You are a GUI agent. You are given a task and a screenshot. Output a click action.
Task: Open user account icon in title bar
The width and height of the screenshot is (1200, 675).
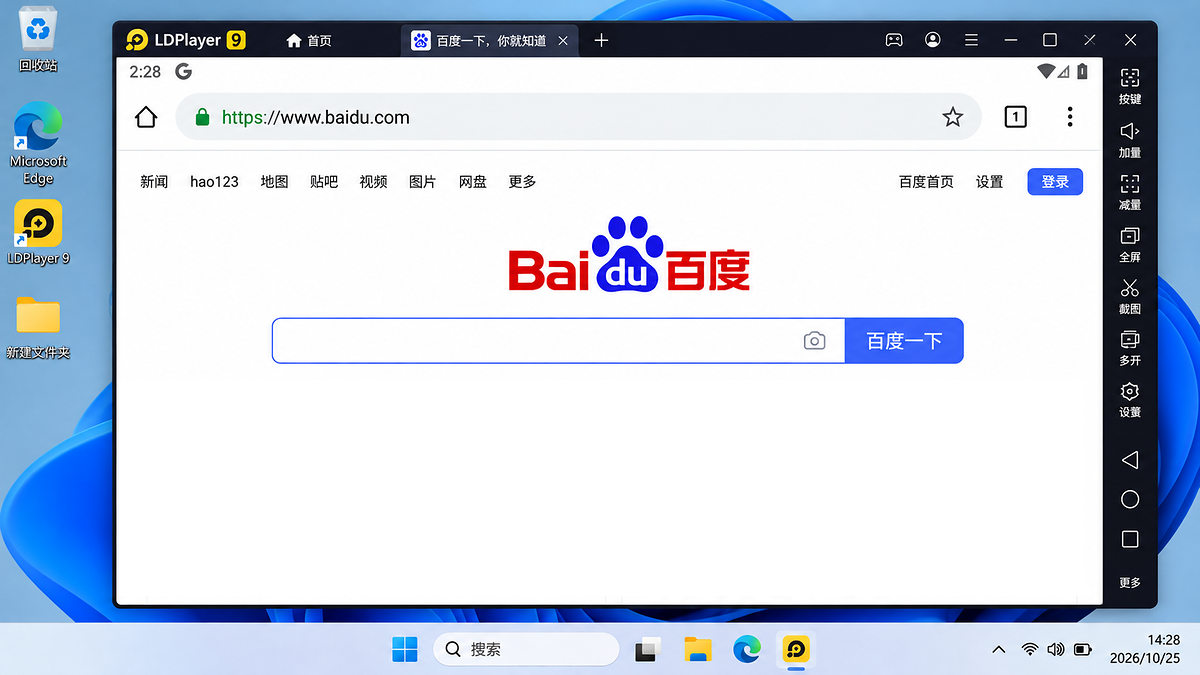[x=933, y=40]
